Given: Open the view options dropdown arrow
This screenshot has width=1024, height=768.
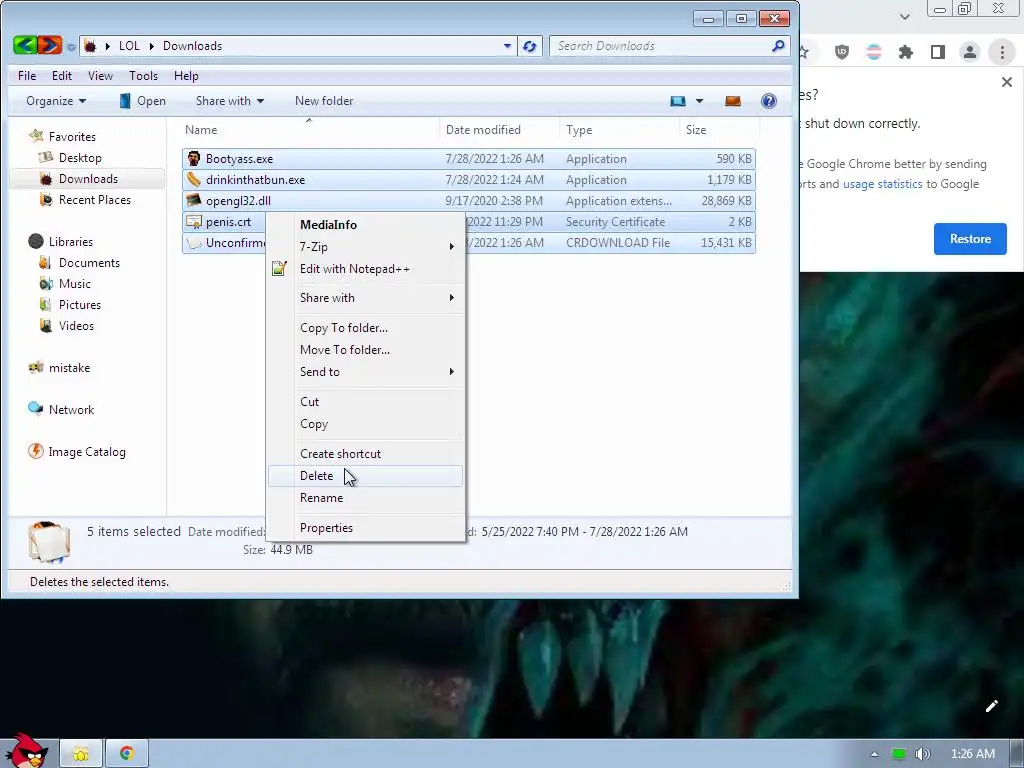Looking at the screenshot, I should [699, 101].
